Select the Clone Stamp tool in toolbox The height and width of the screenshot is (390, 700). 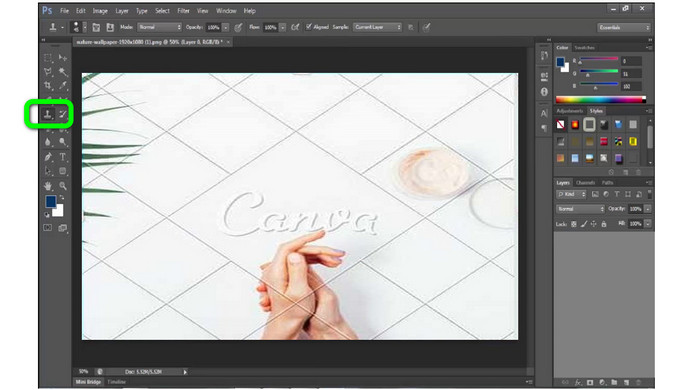[x=47, y=114]
